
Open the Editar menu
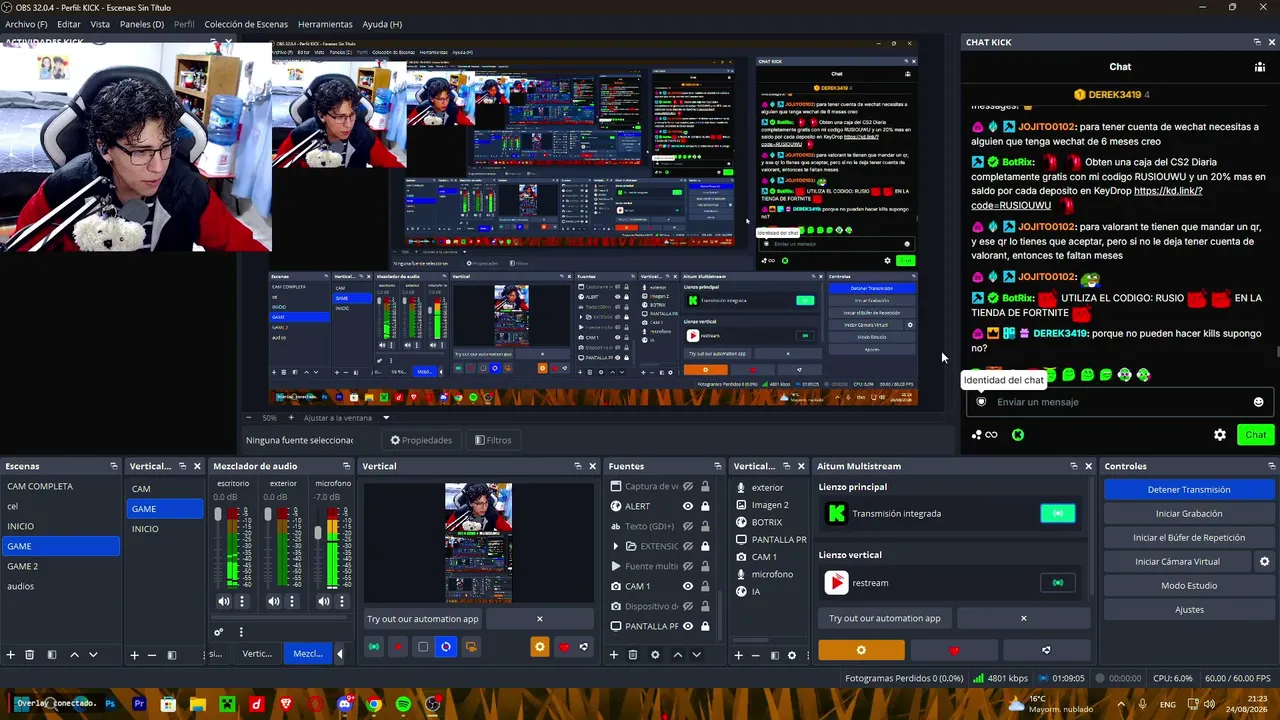click(69, 24)
